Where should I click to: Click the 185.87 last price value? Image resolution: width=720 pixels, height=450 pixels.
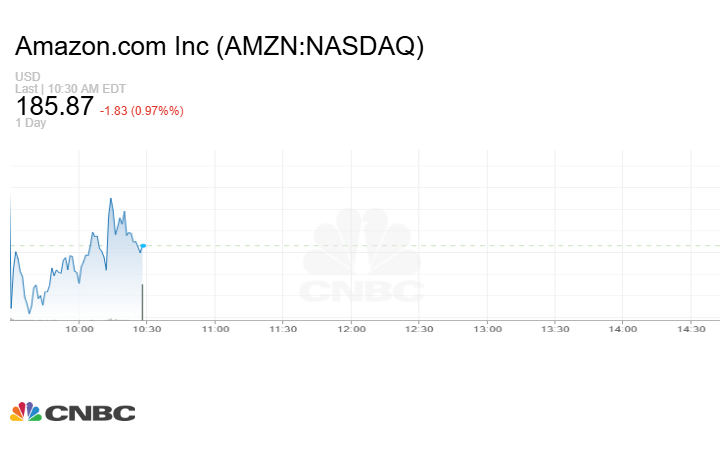(x=55, y=107)
